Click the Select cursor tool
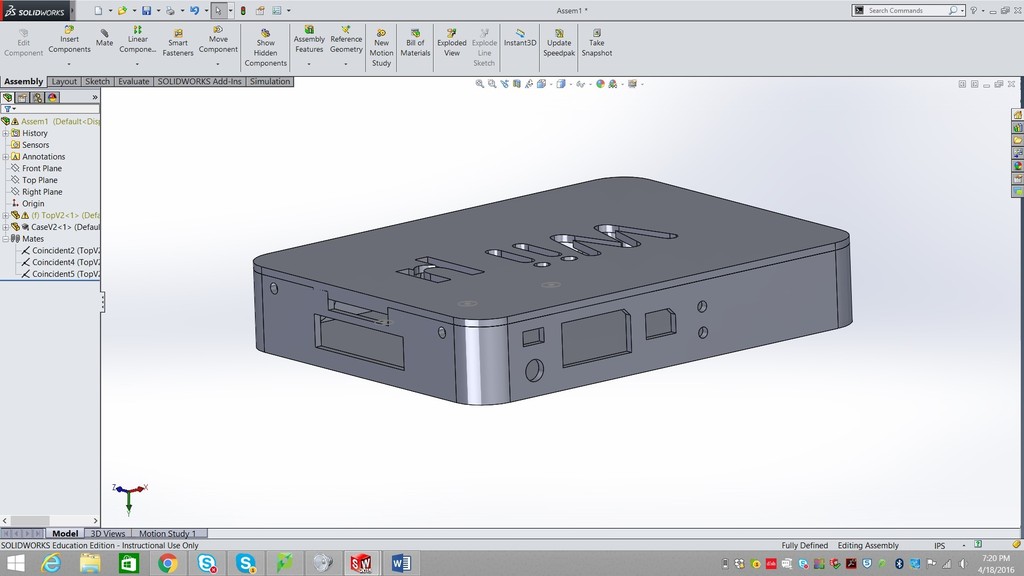The width and height of the screenshot is (1024, 576). (218, 10)
